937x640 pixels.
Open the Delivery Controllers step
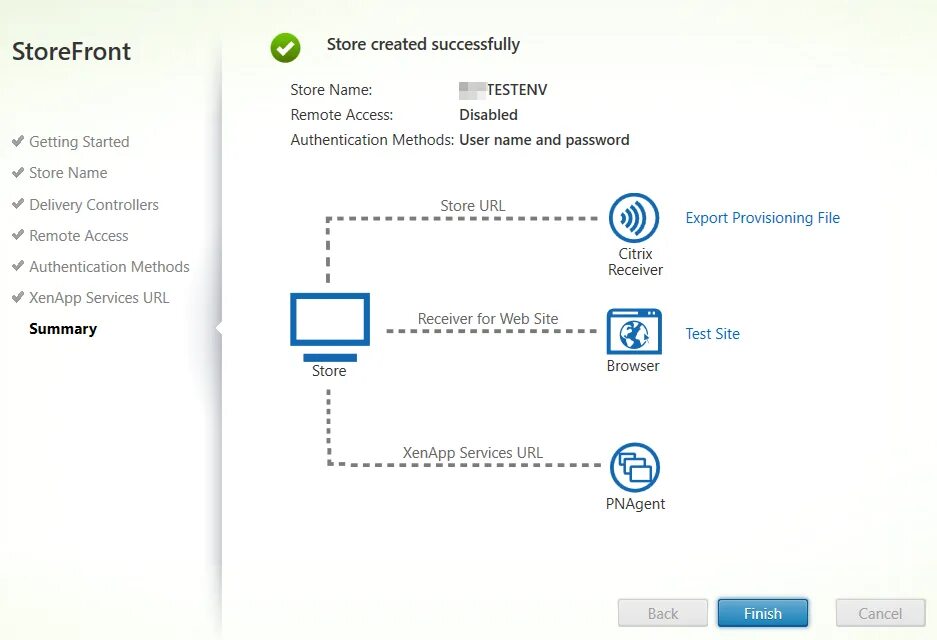pos(94,205)
